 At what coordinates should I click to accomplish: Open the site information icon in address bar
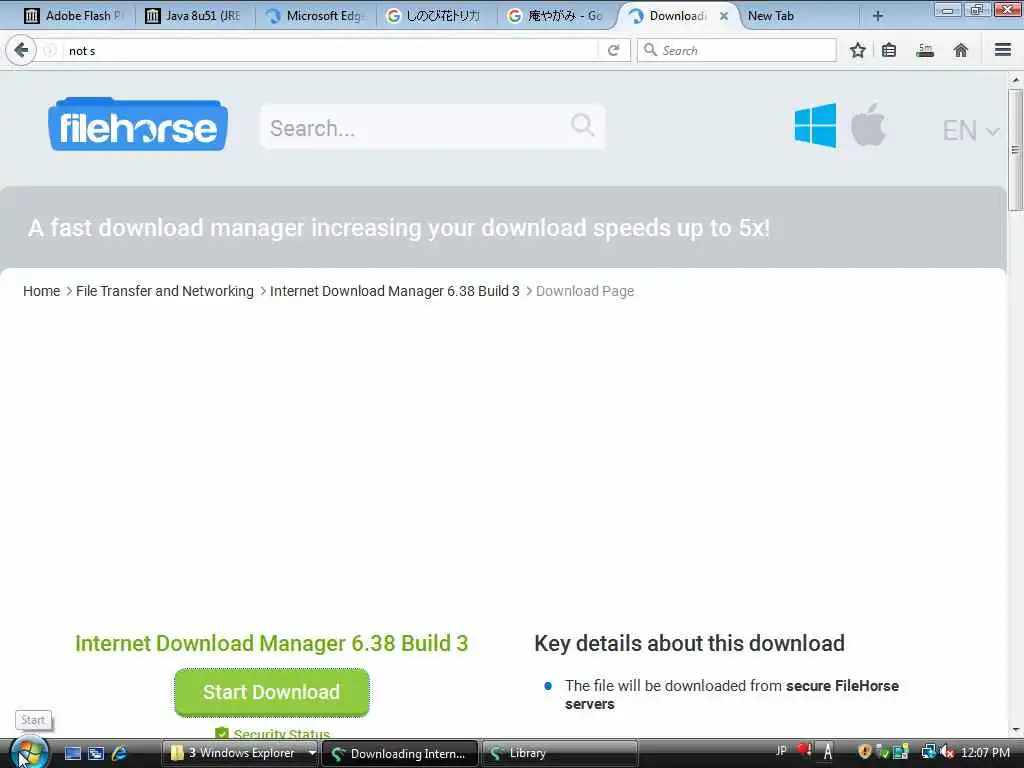tap(50, 50)
